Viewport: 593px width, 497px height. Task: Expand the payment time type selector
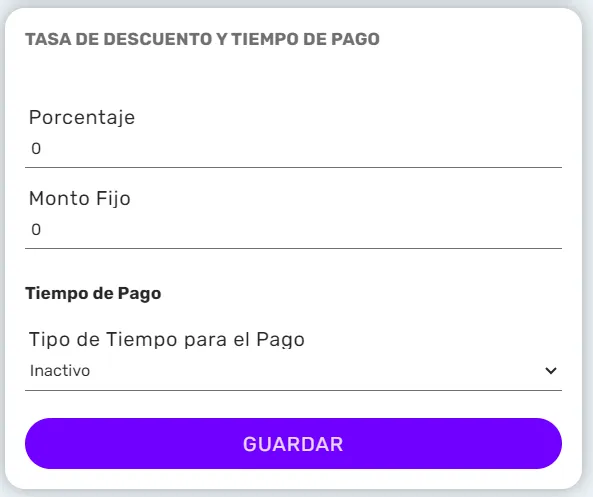point(293,371)
